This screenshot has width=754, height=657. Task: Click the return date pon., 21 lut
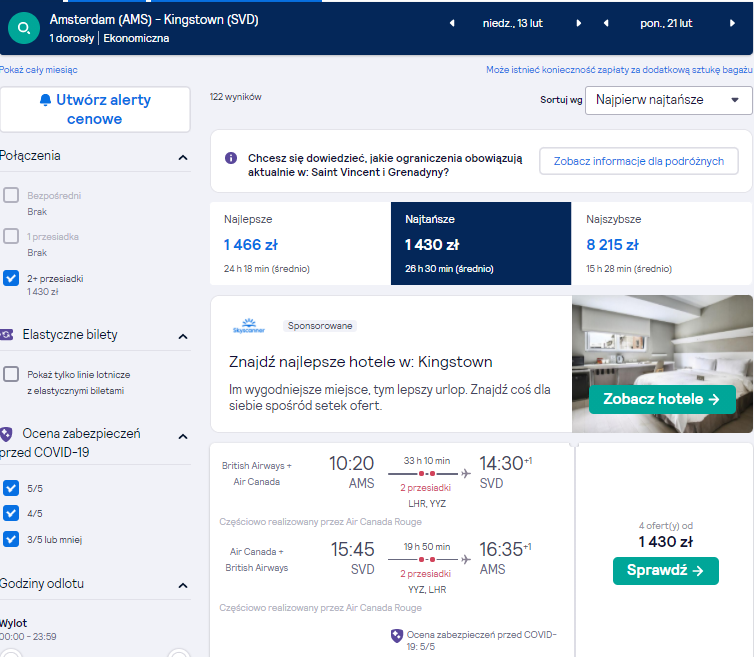(666, 23)
